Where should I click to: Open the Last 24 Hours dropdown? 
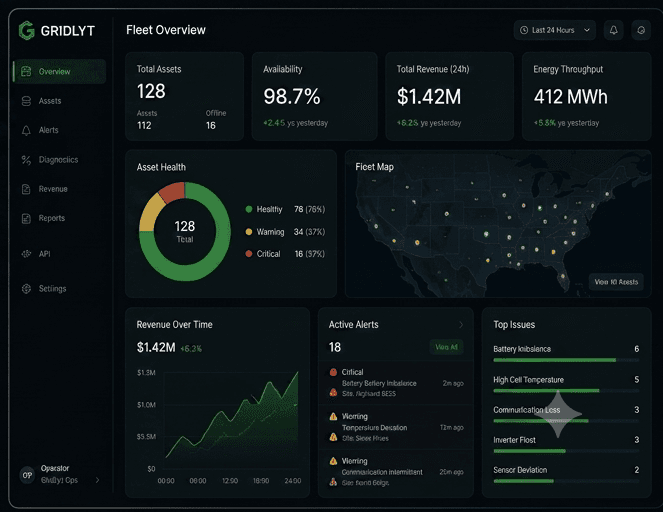tap(555, 30)
